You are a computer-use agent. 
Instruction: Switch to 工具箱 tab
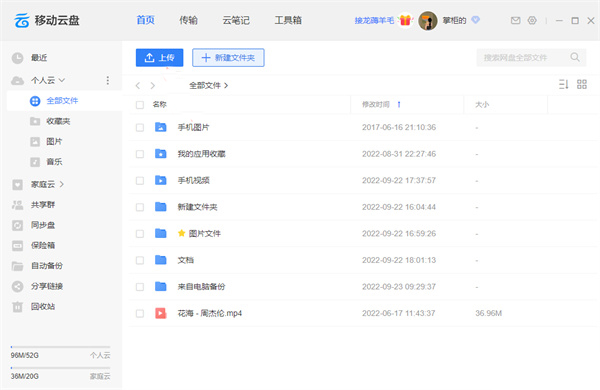pyautogui.click(x=288, y=20)
